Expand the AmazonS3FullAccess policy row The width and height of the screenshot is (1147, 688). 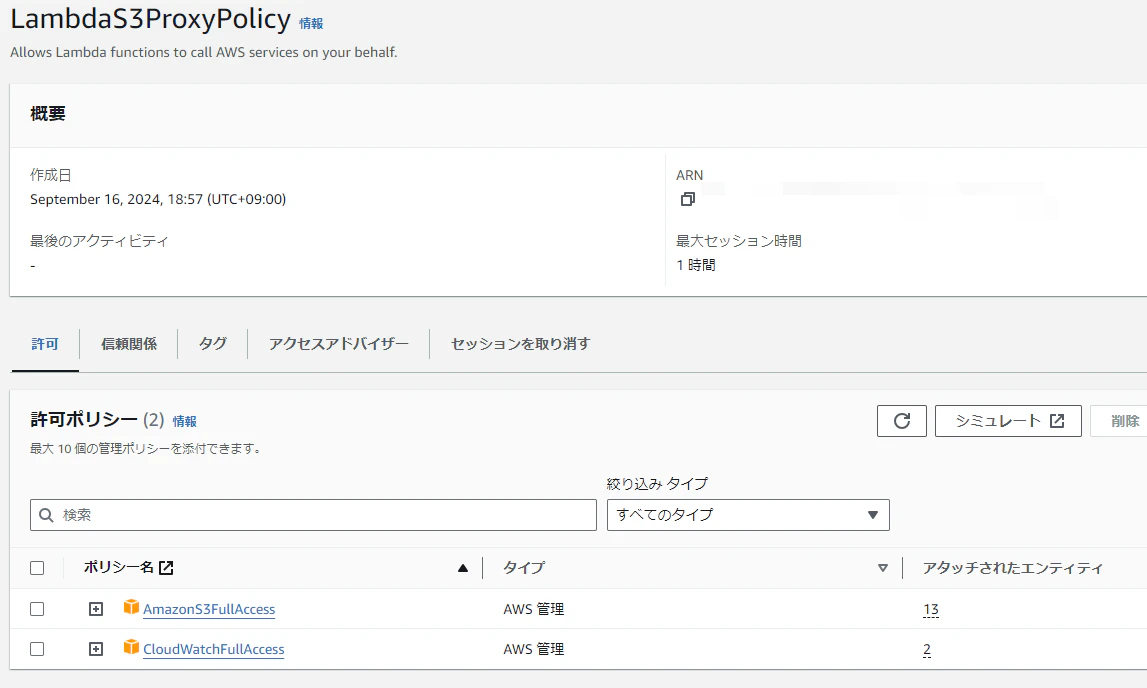click(96, 609)
